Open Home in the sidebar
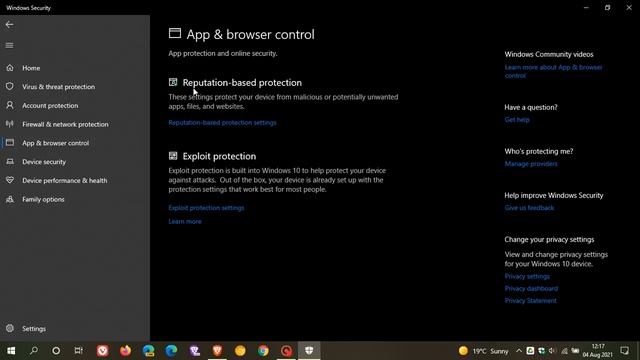Screen dimensions: 640x360 coord(31,68)
